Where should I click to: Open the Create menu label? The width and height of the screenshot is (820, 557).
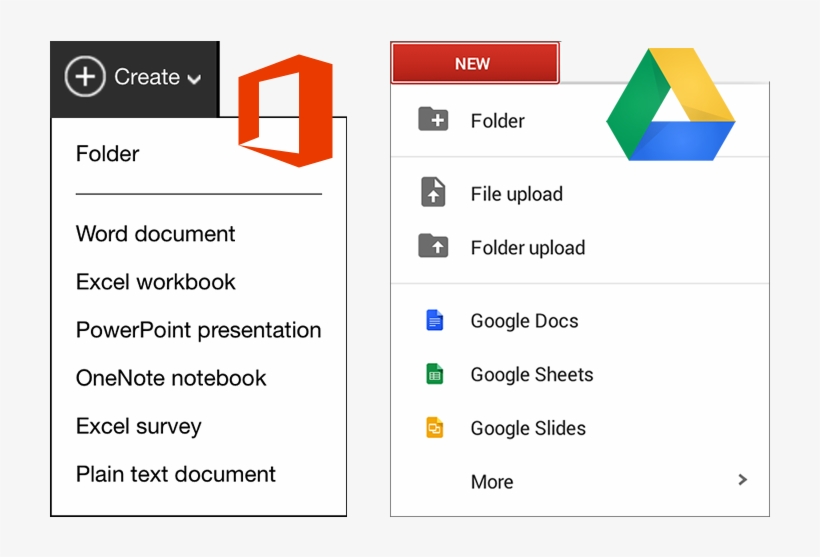pos(147,76)
